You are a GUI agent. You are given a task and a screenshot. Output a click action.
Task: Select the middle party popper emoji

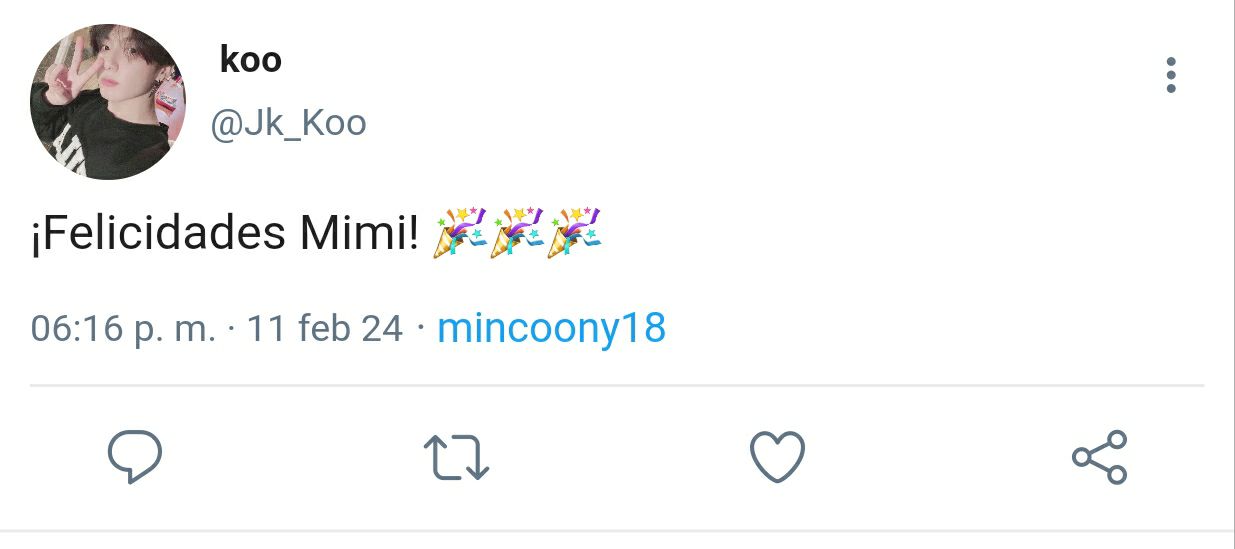(517, 231)
